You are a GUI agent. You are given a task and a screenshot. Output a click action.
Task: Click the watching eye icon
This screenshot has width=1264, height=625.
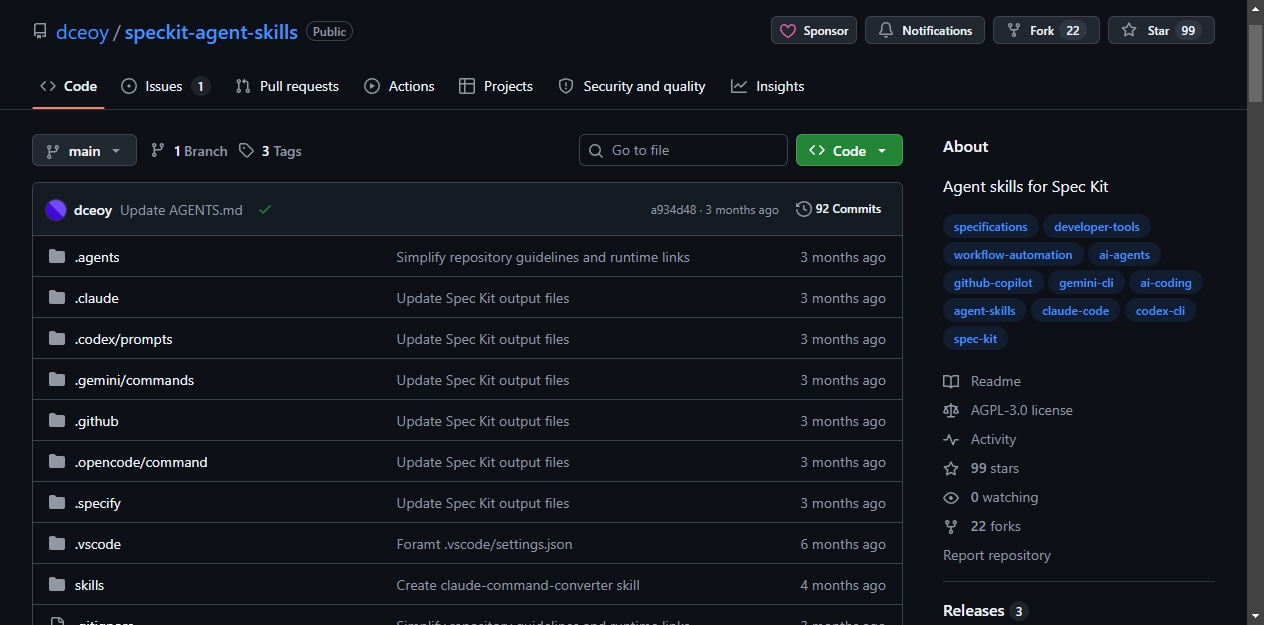click(x=951, y=497)
